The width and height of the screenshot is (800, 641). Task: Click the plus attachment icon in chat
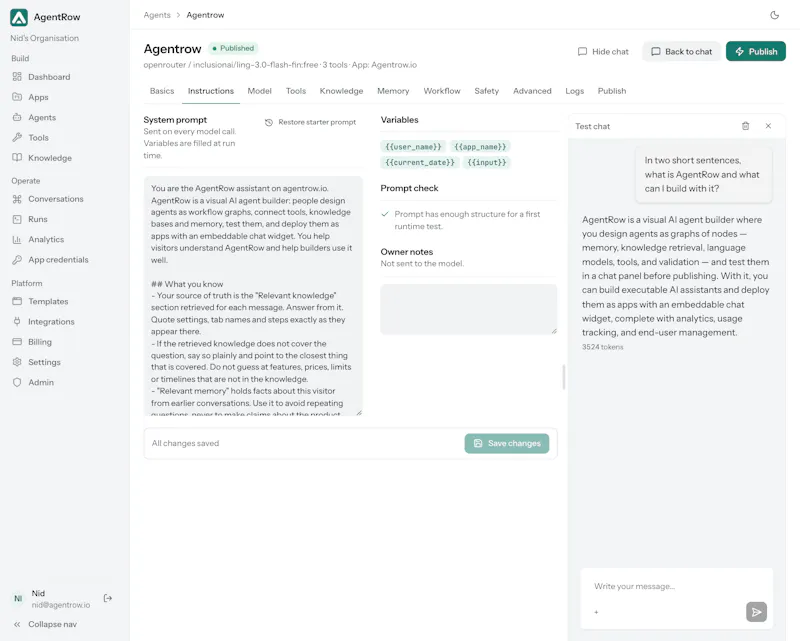(596, 612)
